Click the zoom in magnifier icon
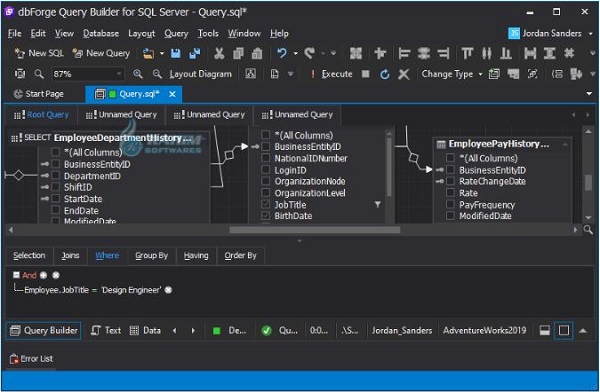 pyautogui.click(x=138, y=74)
